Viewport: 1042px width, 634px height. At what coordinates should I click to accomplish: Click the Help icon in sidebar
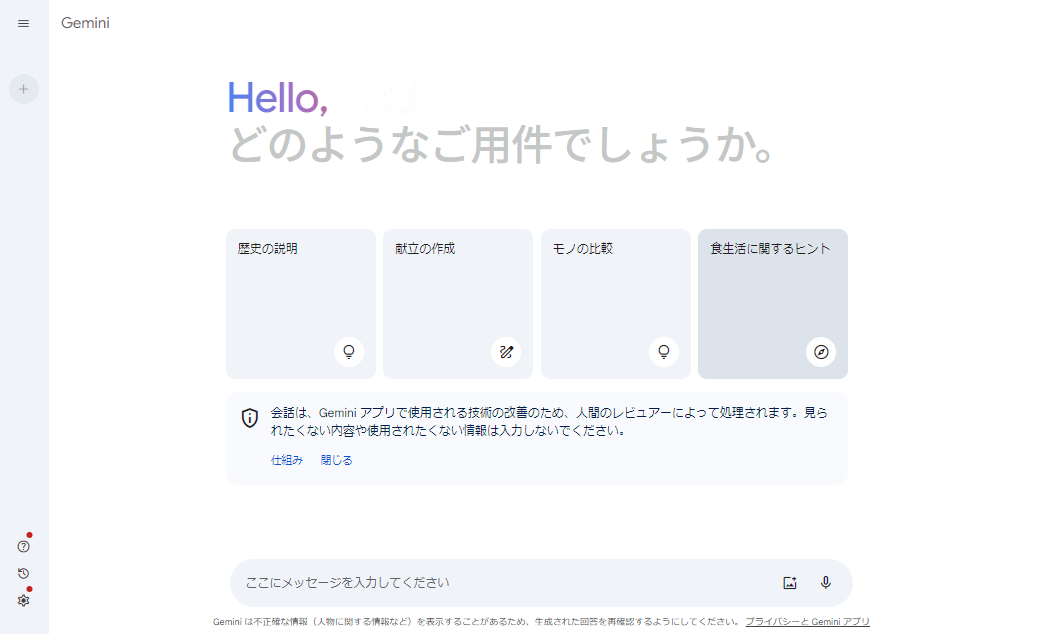coord(24,546)
